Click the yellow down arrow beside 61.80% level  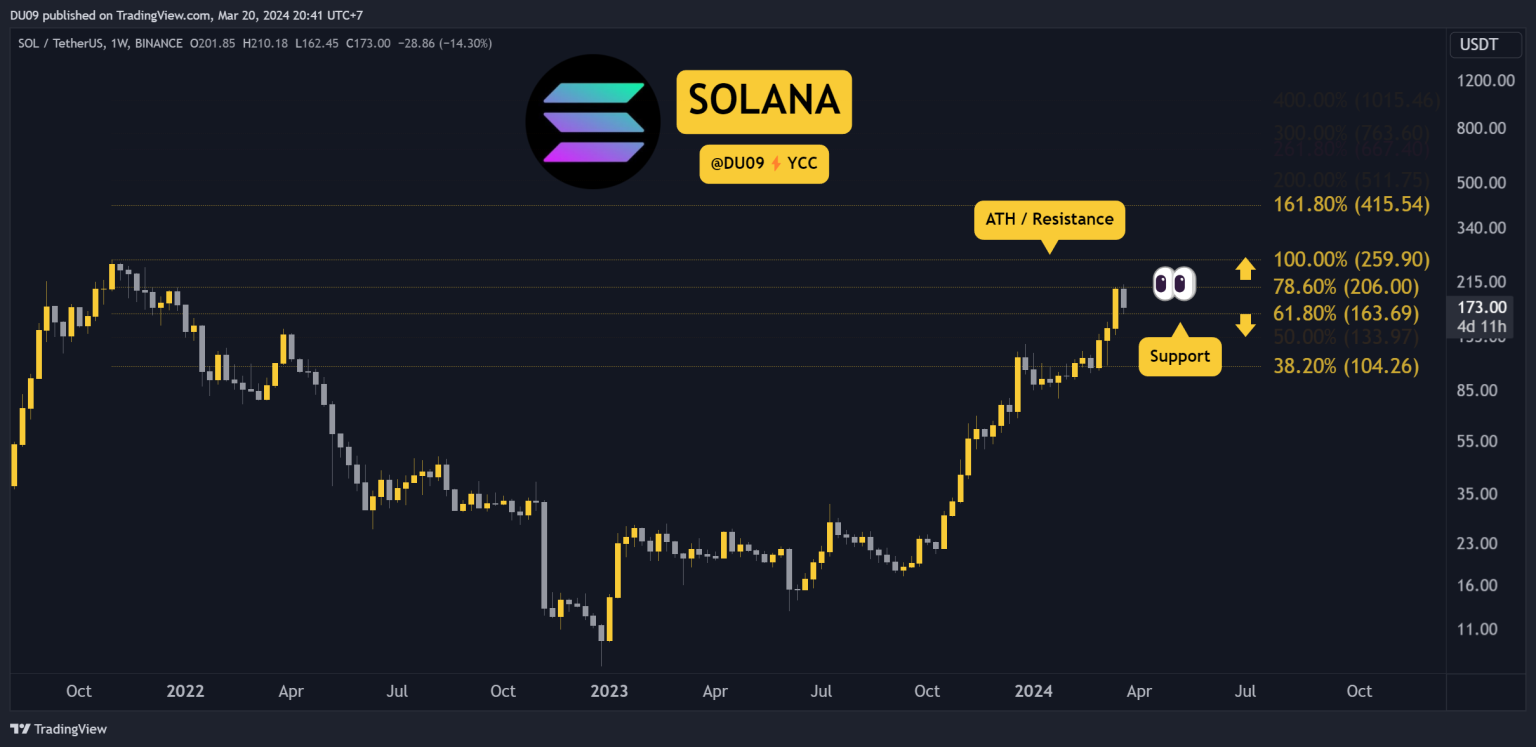point(1245,325)
